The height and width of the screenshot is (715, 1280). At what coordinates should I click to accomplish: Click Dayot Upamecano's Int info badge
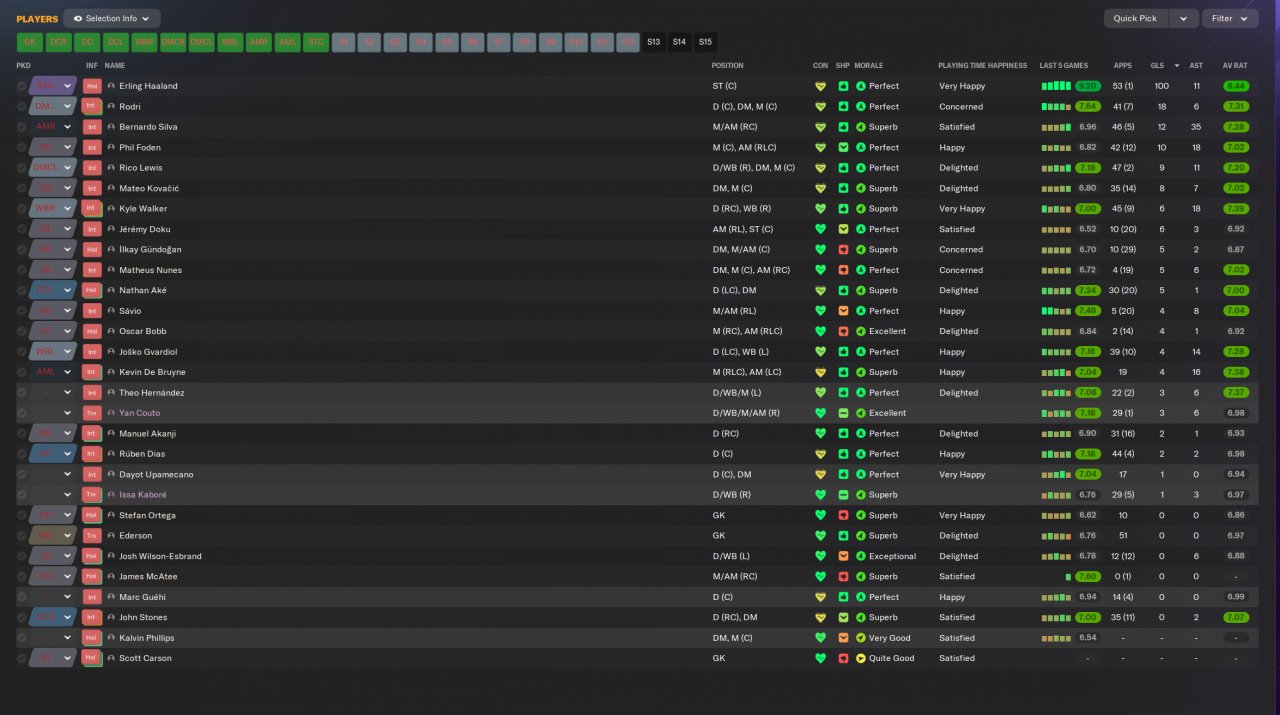(92, 474)
